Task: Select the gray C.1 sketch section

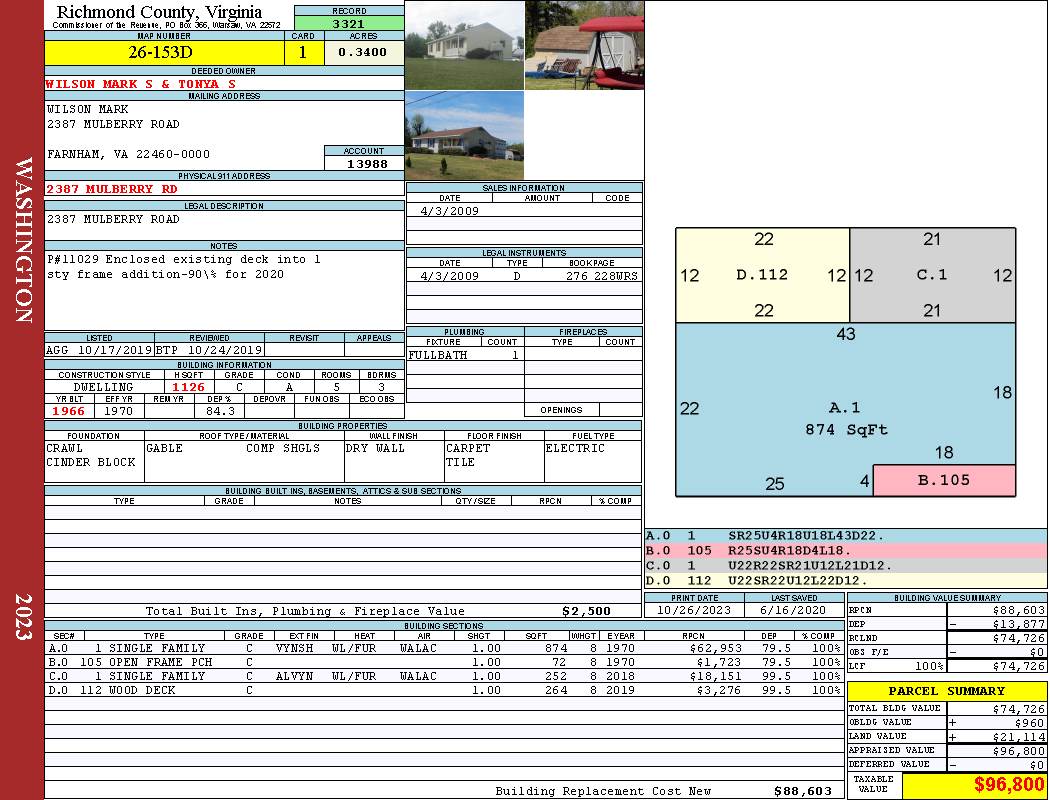Action: [x=932, y=275]
